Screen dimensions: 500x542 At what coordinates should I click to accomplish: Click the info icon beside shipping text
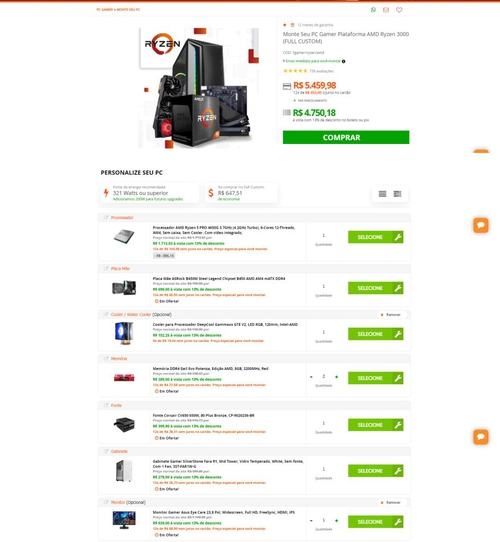(x=343, y=62)
